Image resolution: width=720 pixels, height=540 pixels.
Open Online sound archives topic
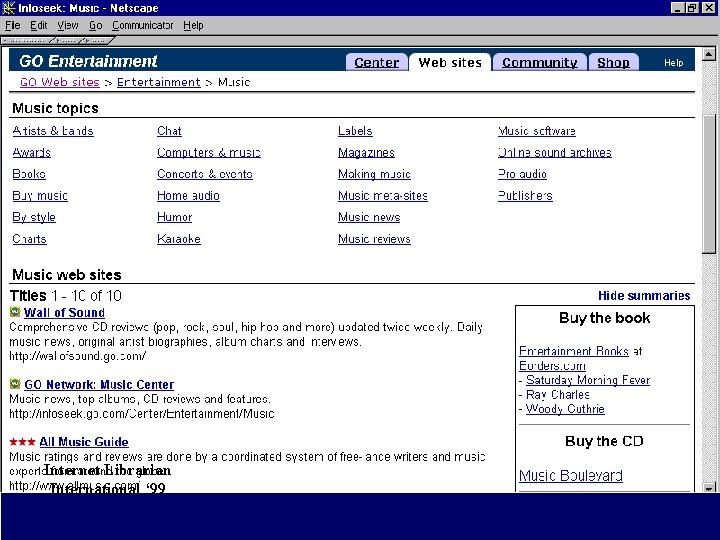tap(555, 152)
